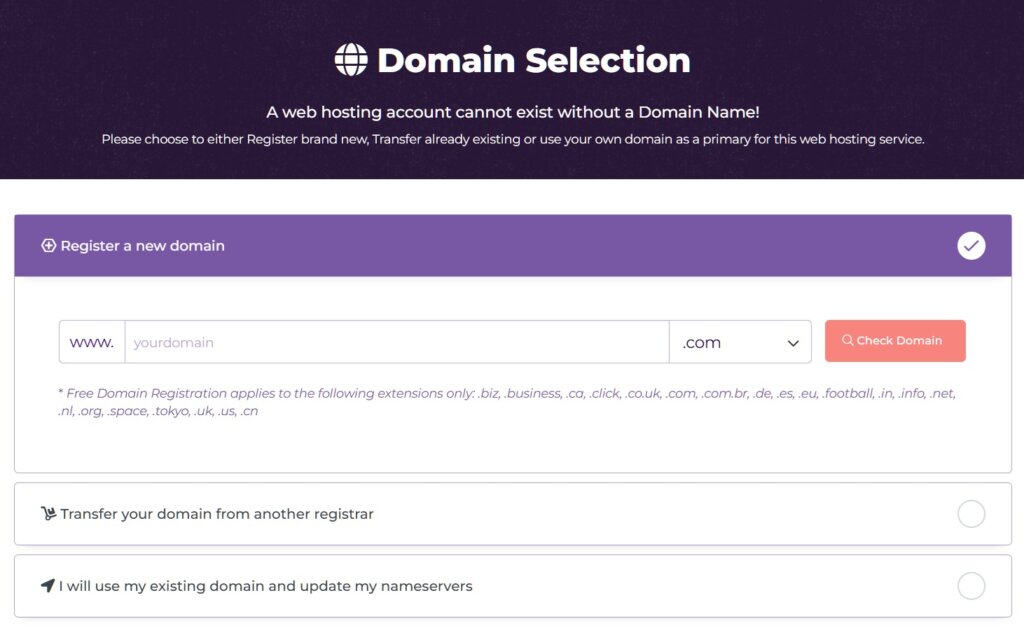Choose the radio for using my existing domain
This screenshot has height=628, width=1024.
click(971, 586)
